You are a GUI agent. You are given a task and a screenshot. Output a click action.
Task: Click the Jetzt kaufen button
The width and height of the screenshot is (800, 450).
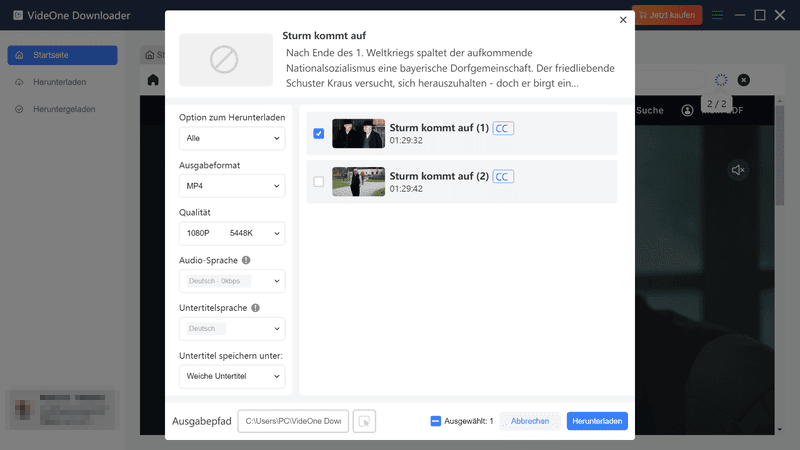pyautogui.click(x=666, y=15)
